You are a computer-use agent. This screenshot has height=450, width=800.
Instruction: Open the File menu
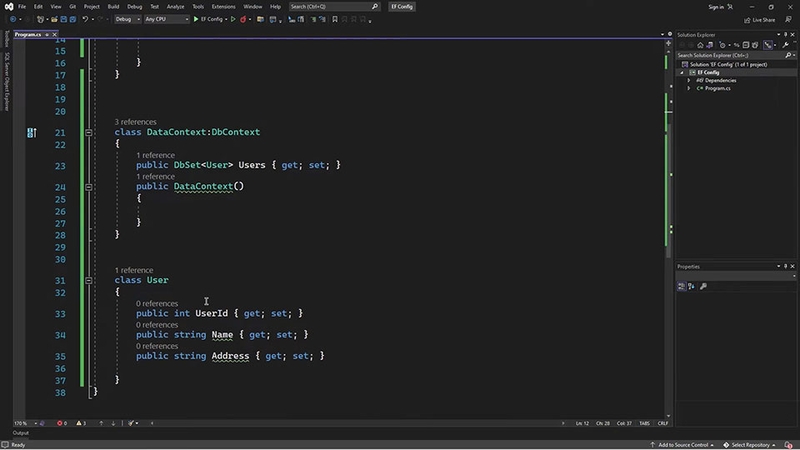coord(22,7)
